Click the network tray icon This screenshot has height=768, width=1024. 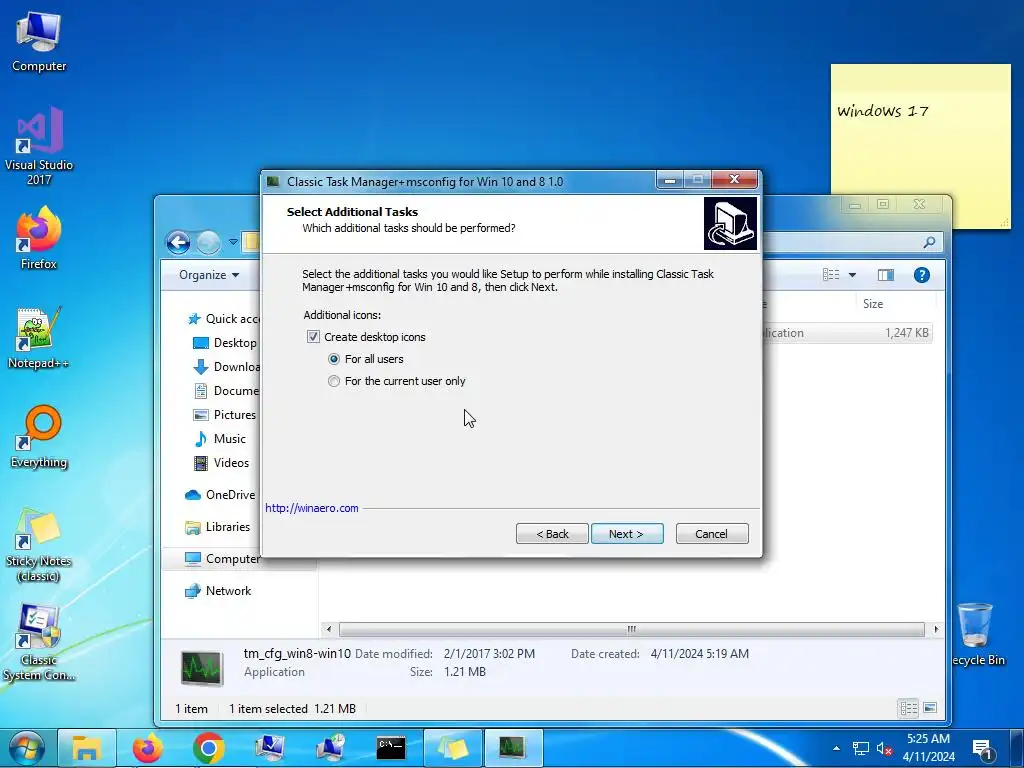click(861, 748)
